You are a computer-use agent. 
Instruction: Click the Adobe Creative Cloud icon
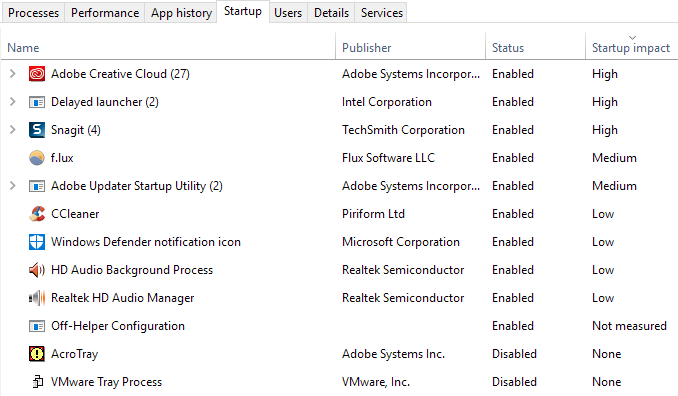(x=37, y=74)
